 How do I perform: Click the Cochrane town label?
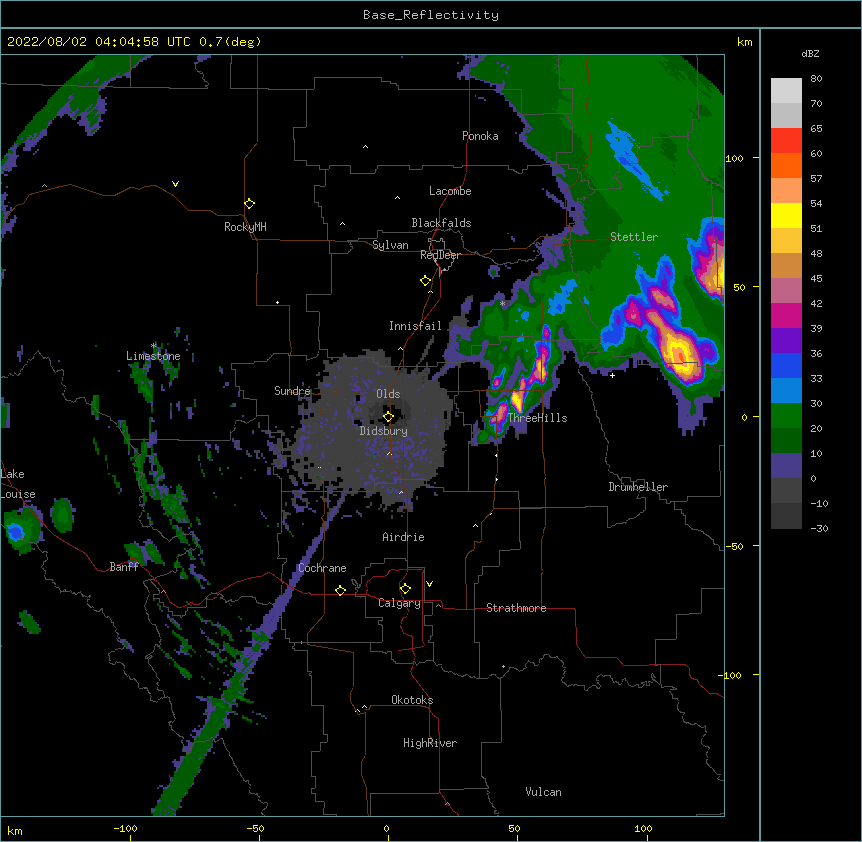click(x=322, y=568)
